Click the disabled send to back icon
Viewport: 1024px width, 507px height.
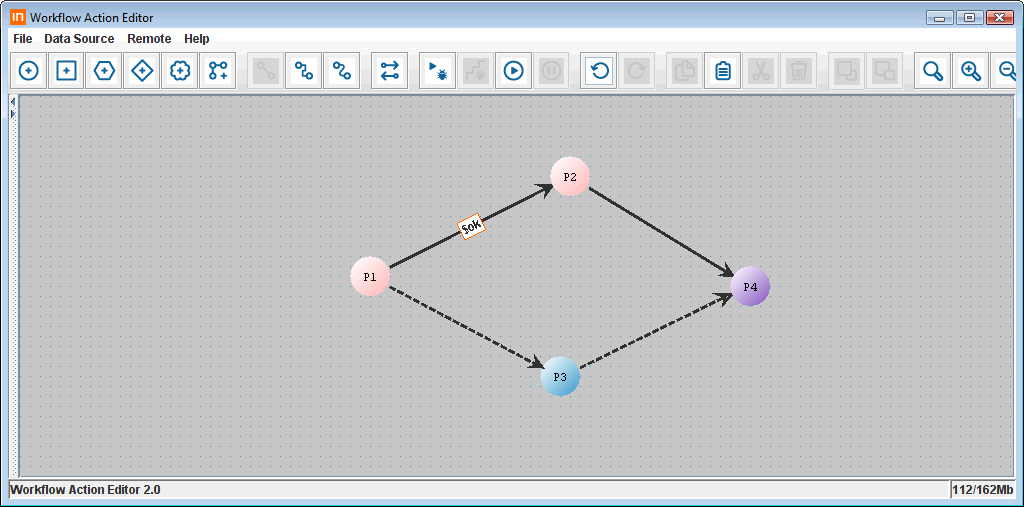coord(884,71)
